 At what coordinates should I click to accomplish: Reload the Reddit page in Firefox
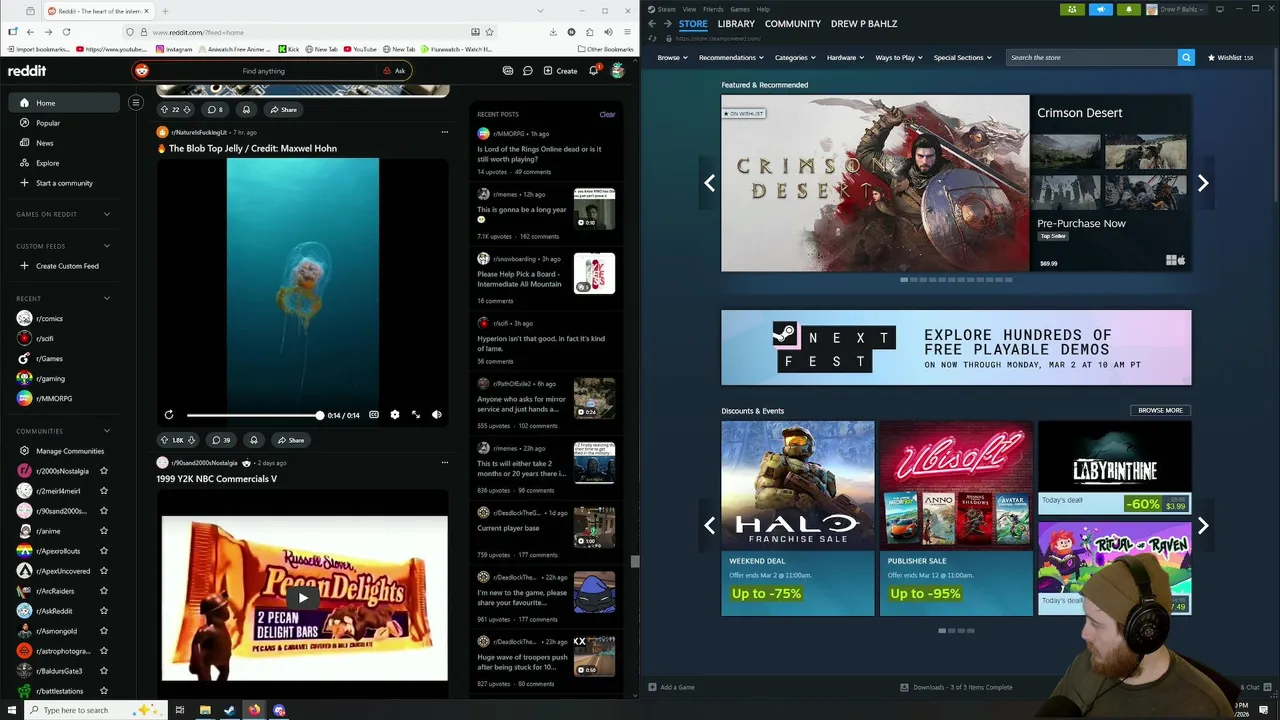pyautogui.click(x=66, y=32)
